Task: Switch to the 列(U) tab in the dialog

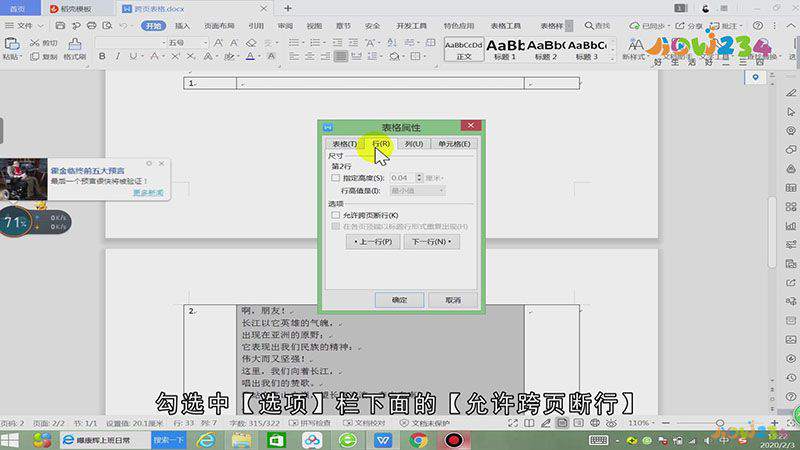Action: pos(414,144)
